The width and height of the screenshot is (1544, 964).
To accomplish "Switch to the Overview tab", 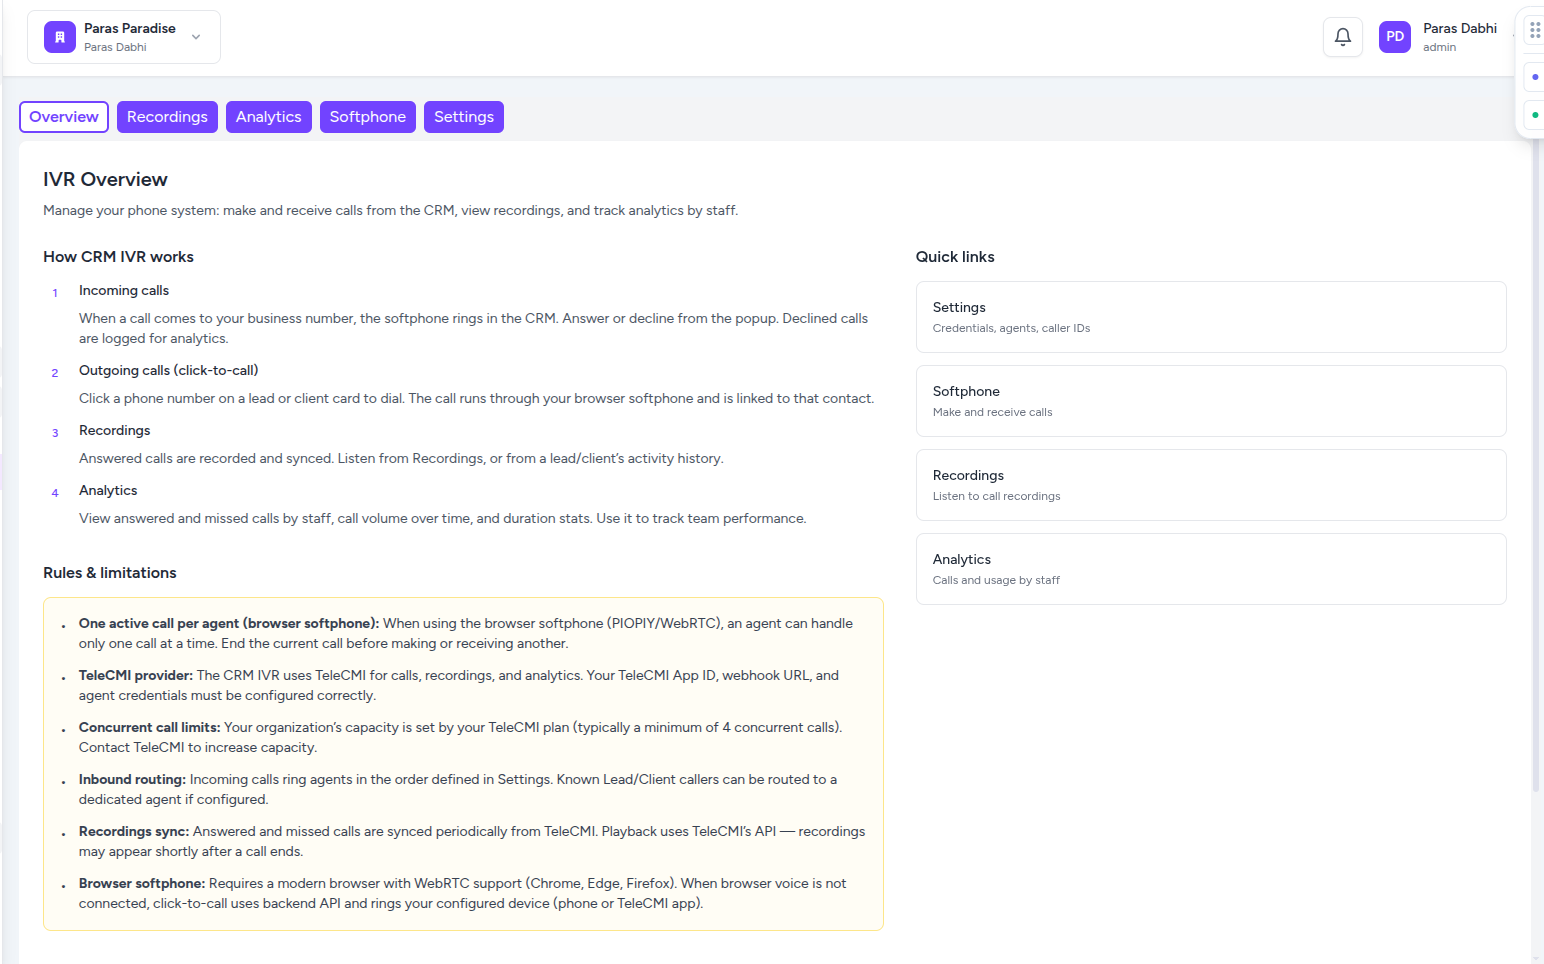I will coord(64,117).
